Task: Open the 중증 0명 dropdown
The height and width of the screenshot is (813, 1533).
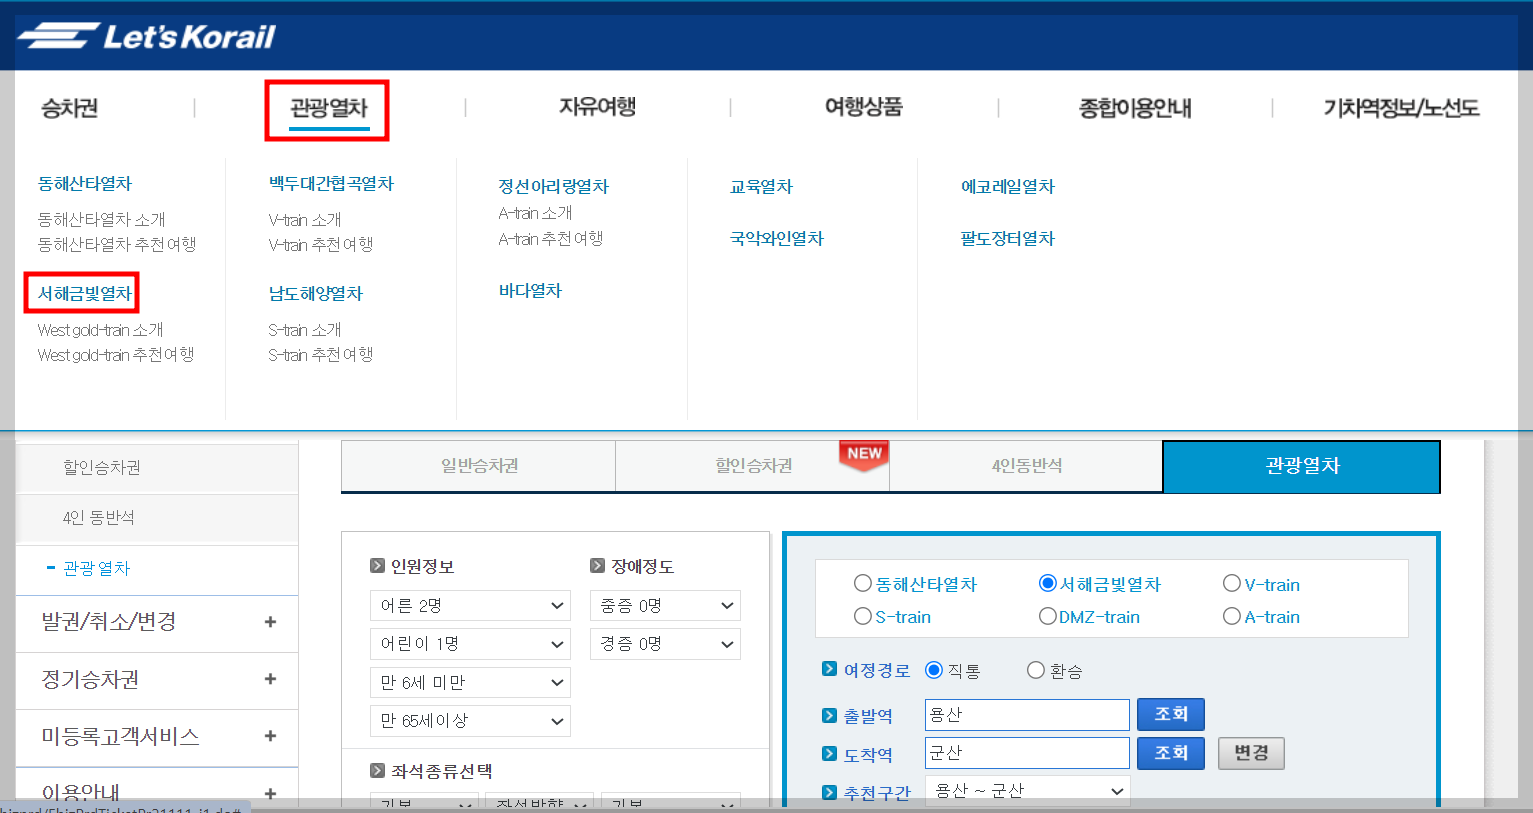Action: click(665, 606)
